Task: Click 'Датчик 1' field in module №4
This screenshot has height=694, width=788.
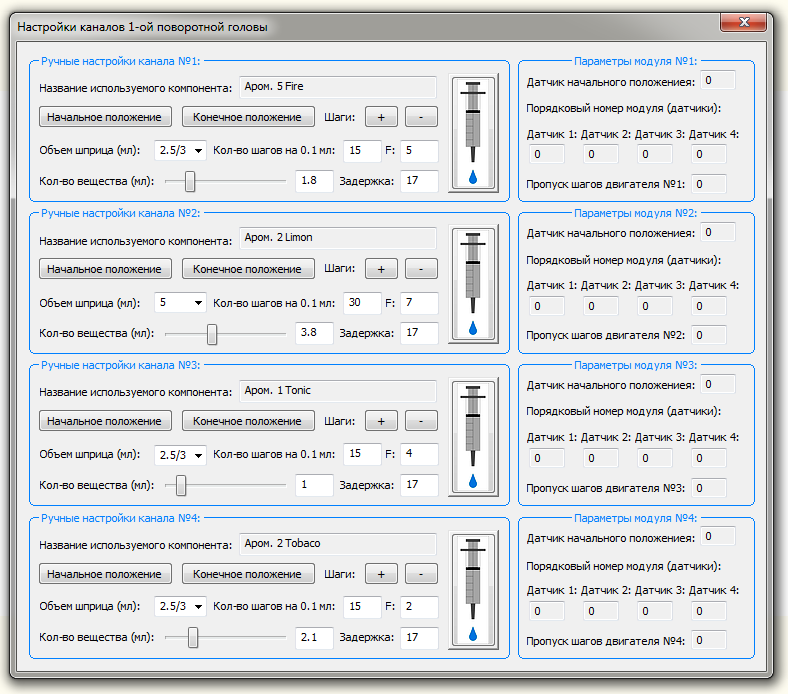Action: tap(547, 611)
